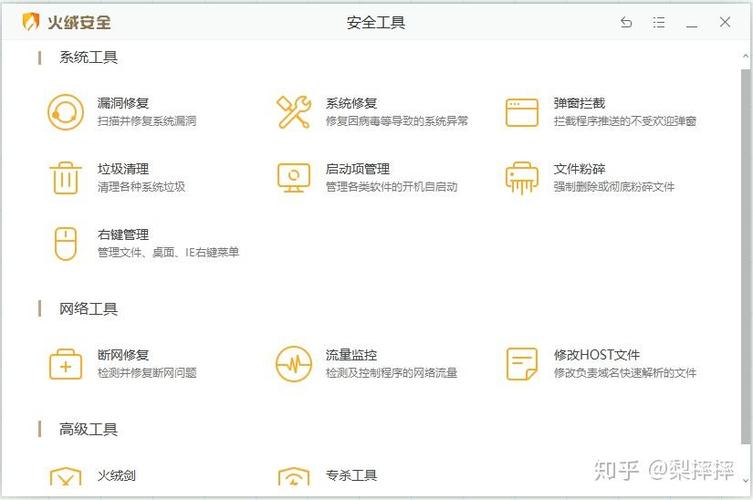Image resolution: width=753 pixels, height=500 pixels.
Task: Open the list menu icon in title bar
Action: 658,22
